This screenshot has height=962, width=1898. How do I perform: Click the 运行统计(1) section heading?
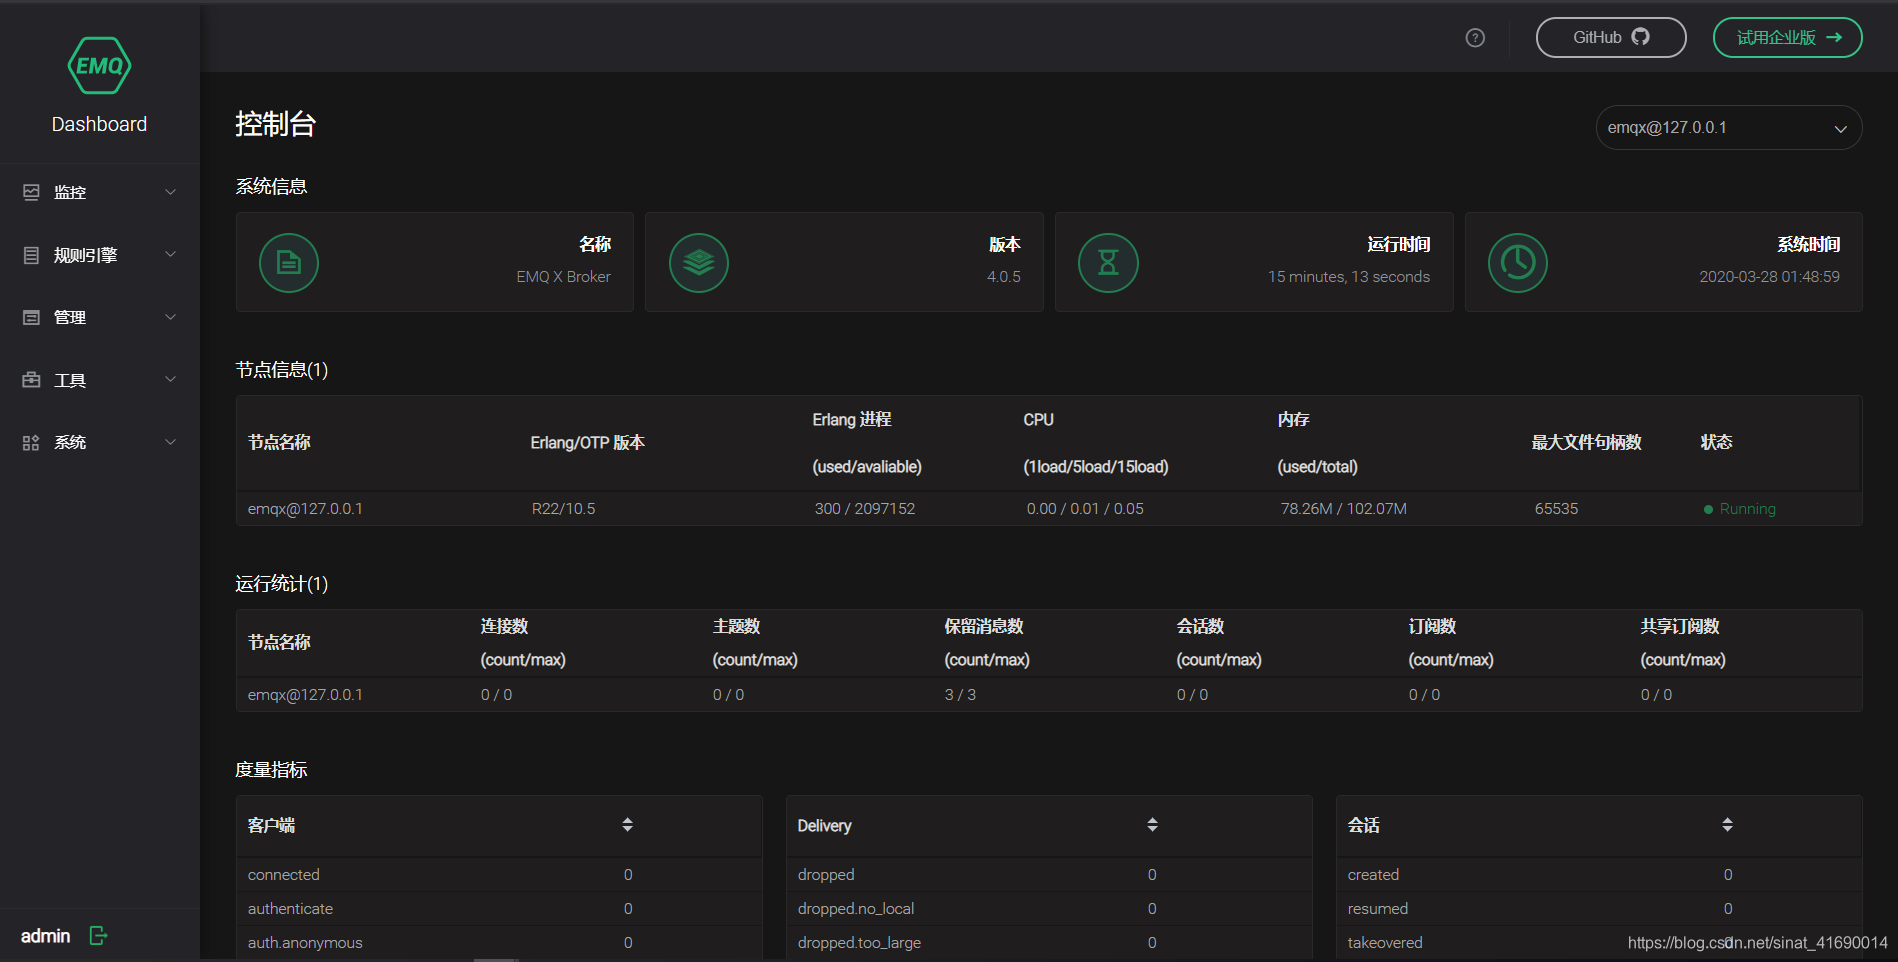pos(282,584)
